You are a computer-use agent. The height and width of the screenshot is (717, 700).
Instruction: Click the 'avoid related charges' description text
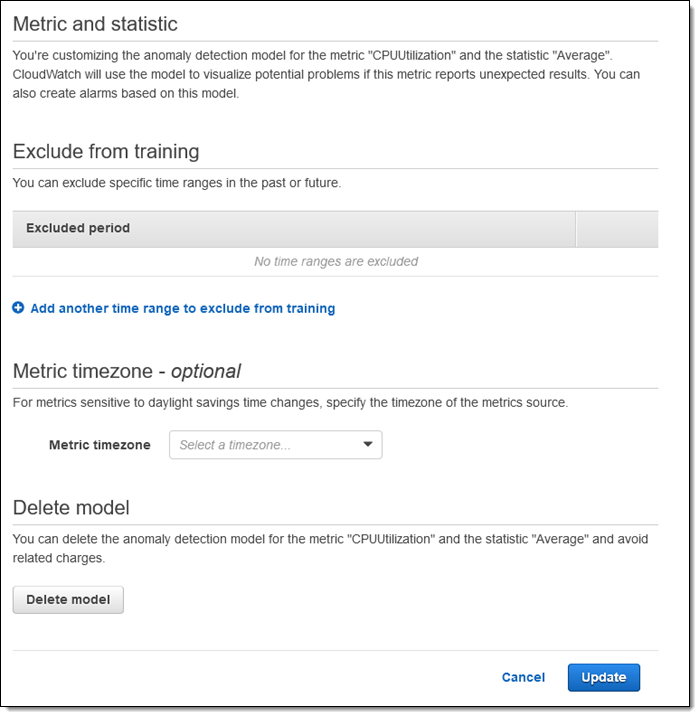[x=58, y=558]
